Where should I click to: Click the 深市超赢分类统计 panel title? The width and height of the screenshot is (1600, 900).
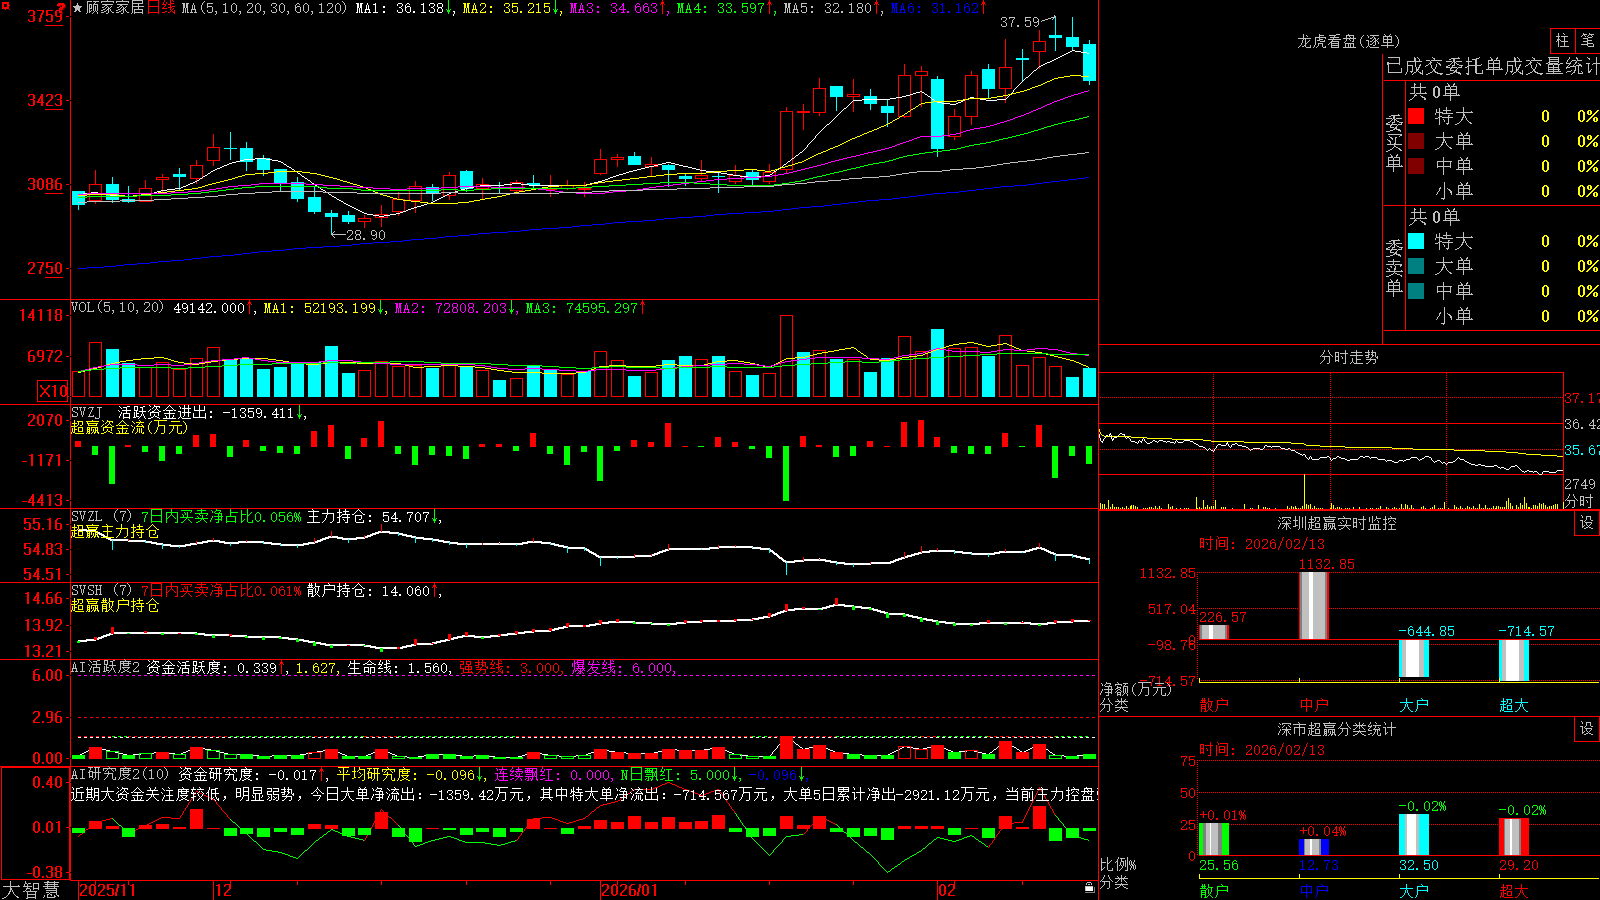[1337, 729]
